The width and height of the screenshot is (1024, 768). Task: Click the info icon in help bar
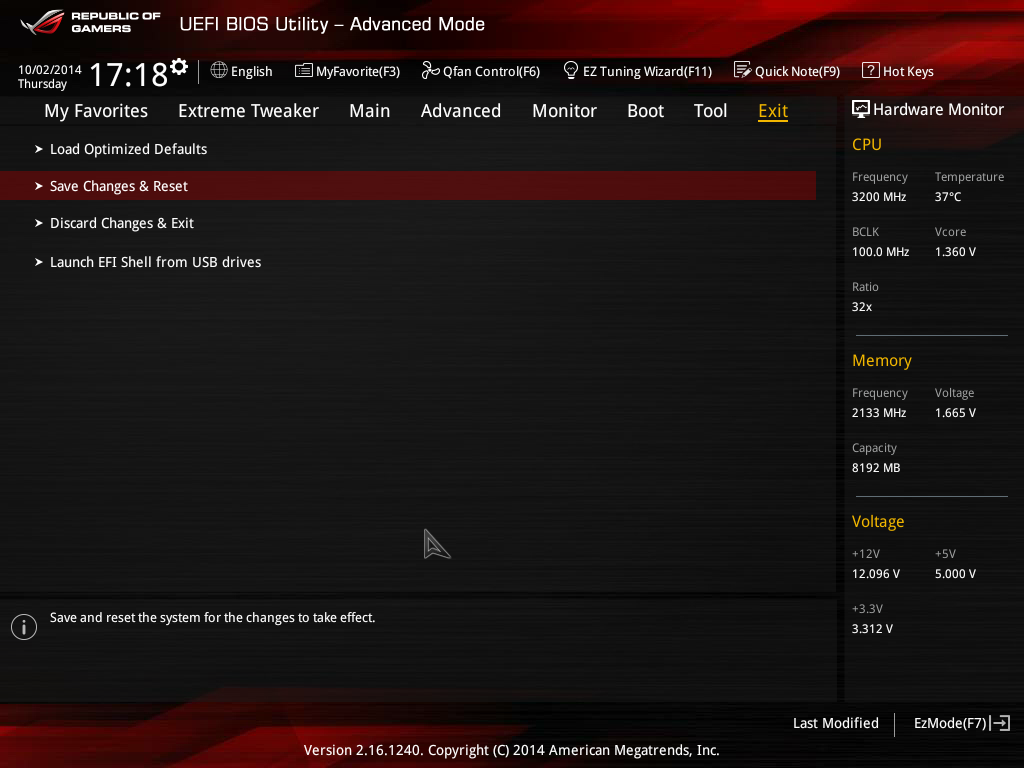pos(23,627)
